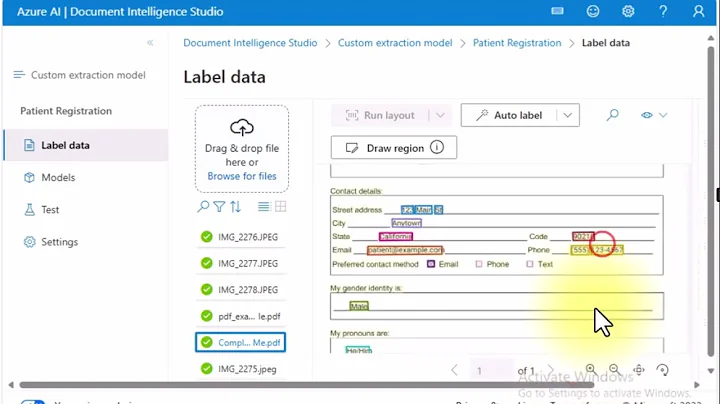Click the labeled Male gender field
The image size is (720, 404).
359,306
